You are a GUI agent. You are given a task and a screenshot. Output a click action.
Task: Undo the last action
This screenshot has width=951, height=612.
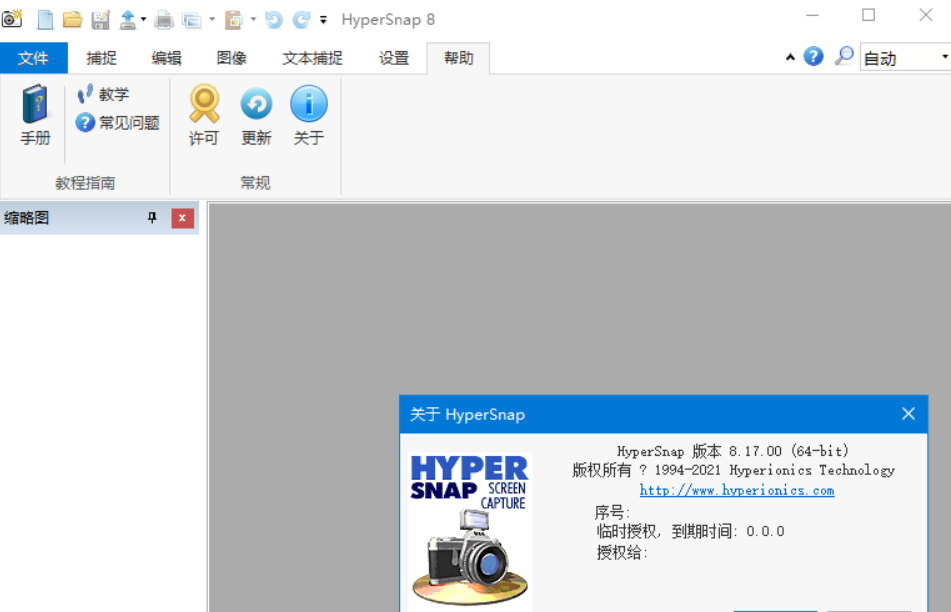point(274,20)
